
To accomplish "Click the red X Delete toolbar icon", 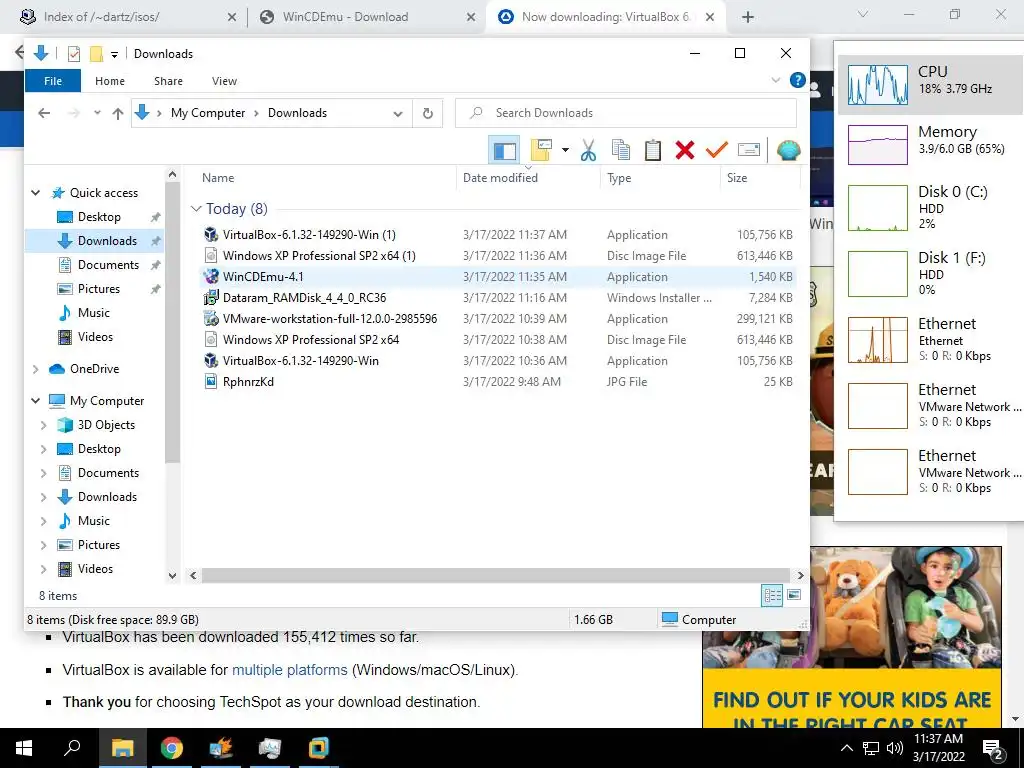I will tap(684, 150).
